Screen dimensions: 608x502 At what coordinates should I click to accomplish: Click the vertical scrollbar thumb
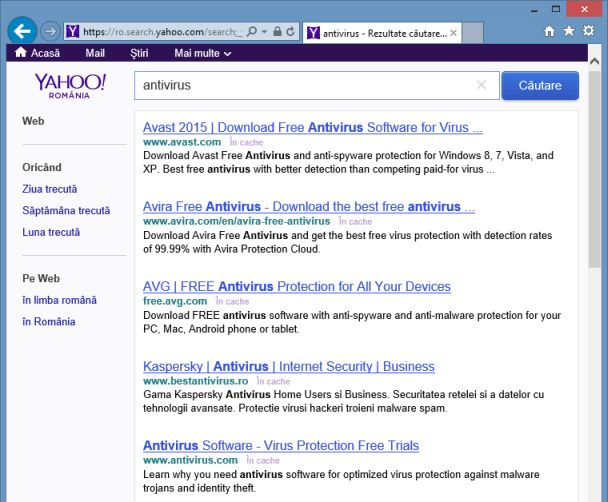pos(594,169)
